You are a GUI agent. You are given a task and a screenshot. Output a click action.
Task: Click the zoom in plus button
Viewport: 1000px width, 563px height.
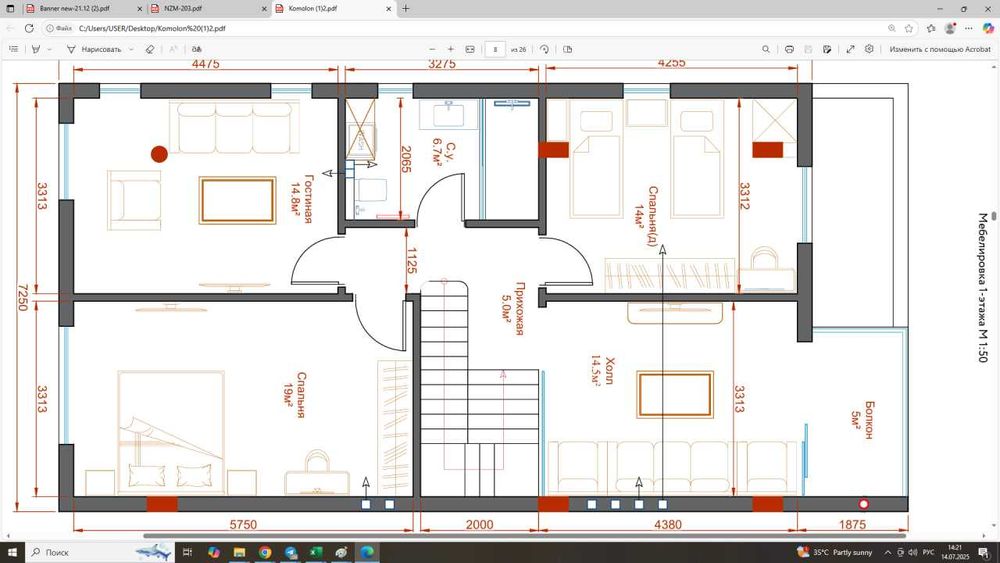(x=451, y=48)
